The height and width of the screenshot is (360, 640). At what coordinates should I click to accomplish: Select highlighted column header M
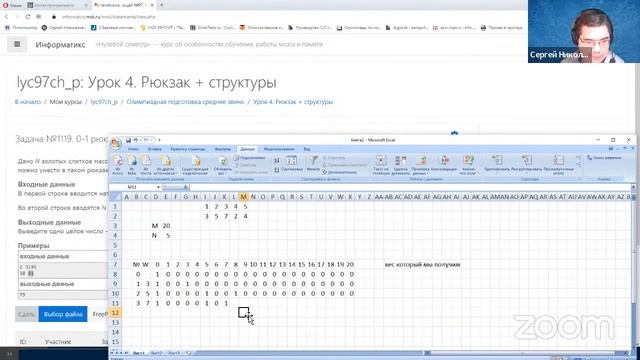tap(243, 197)
